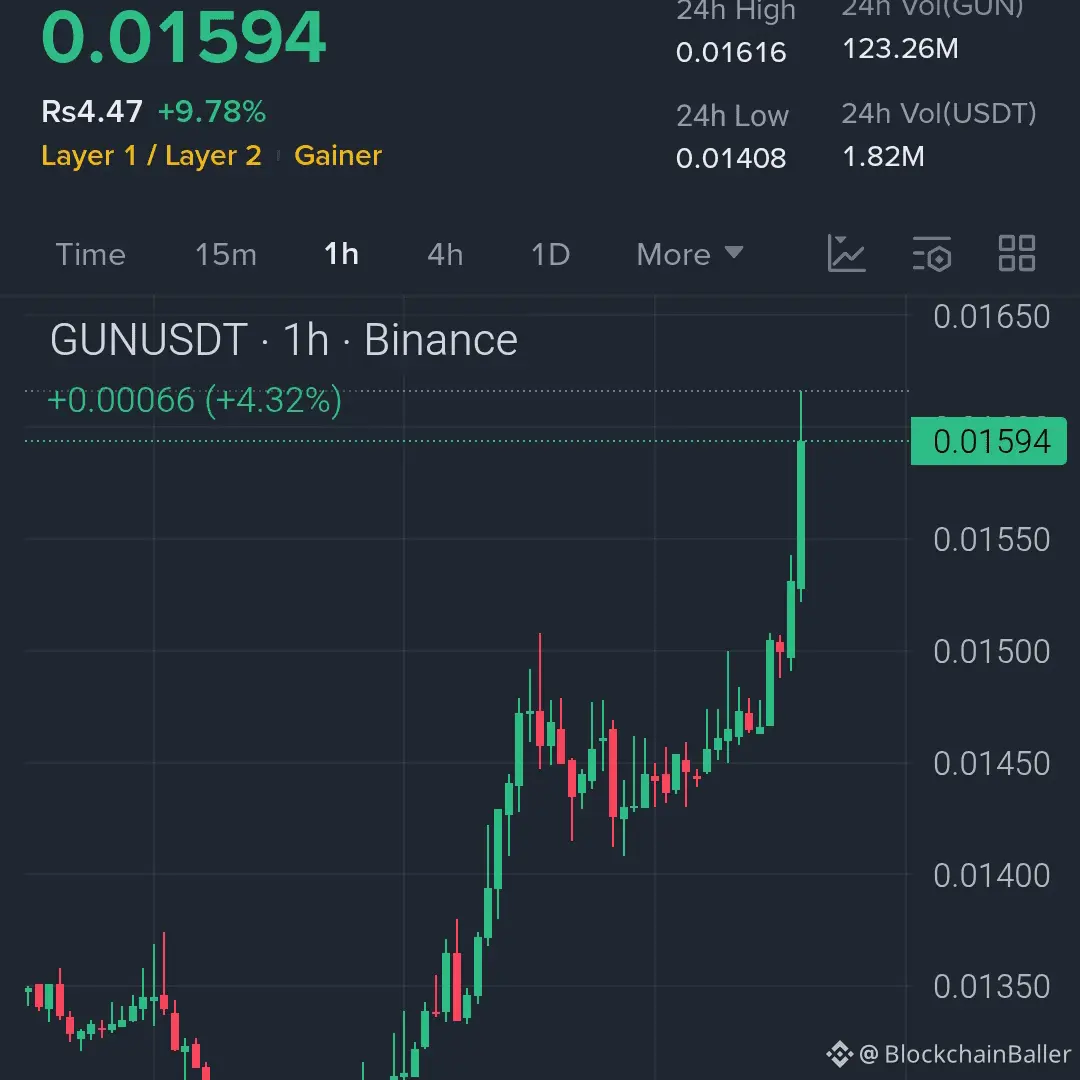The image size is (1080, 1080).
Task: Tap the 0.01594 current price label on axis
Action: [x=988, y=441]
